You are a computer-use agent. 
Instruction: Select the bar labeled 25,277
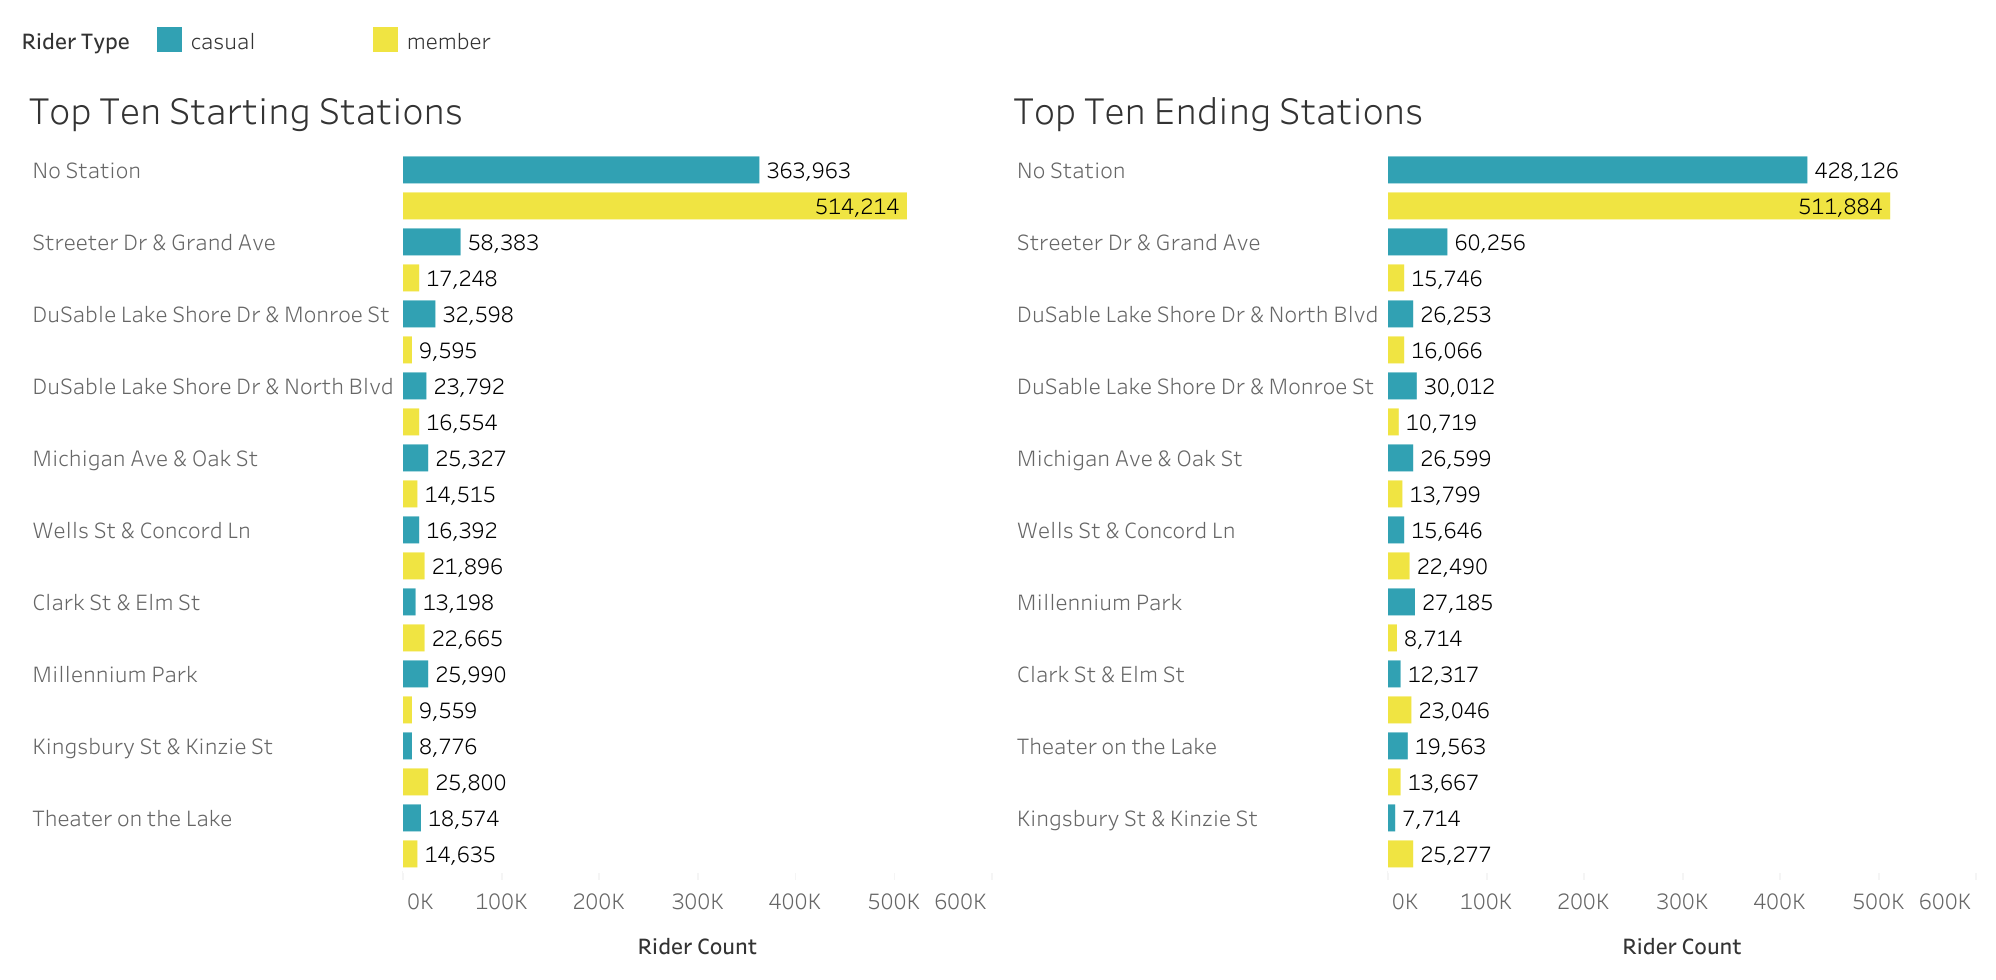coord(1400,854)
